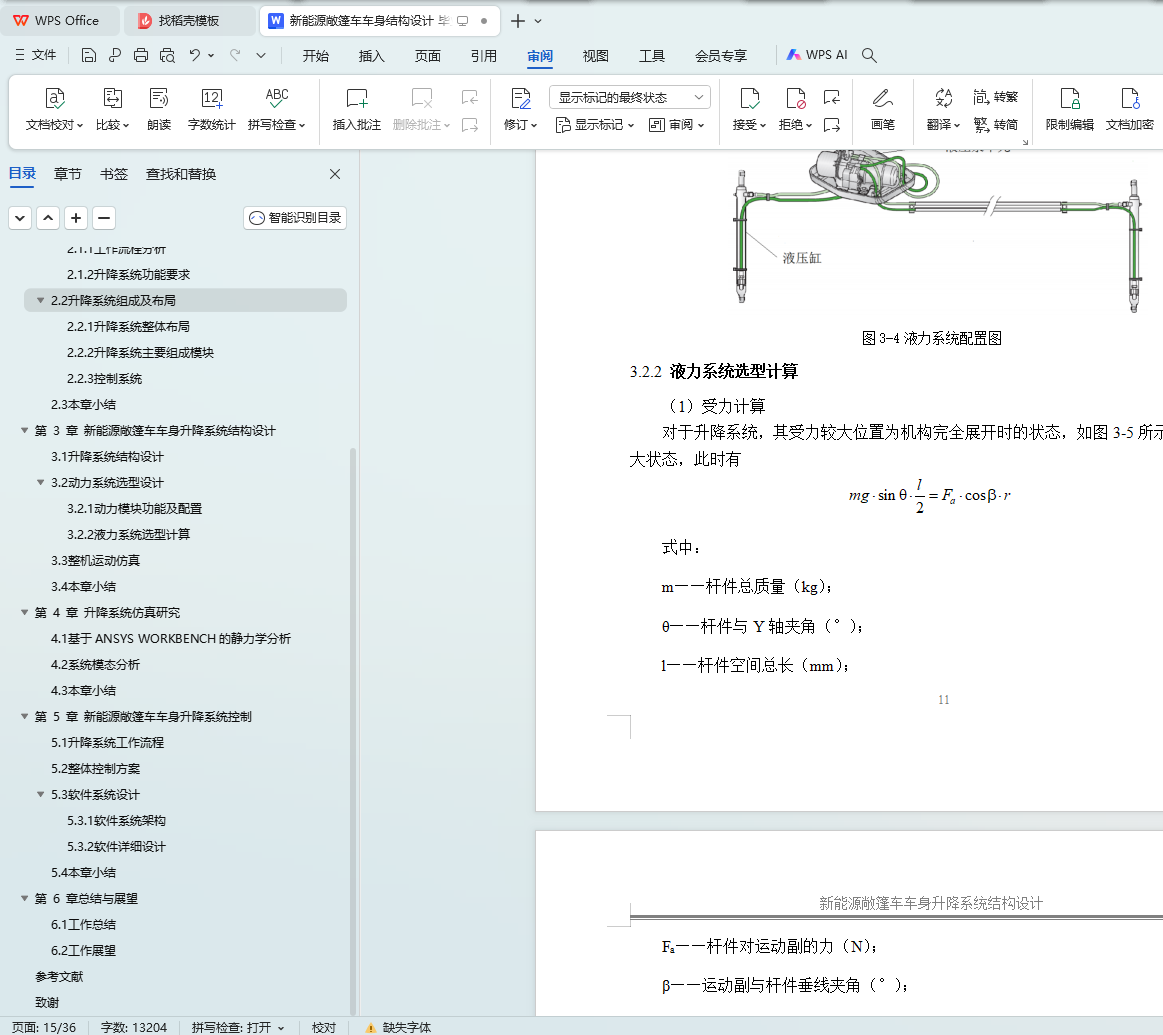Viewport: 1163px width, 1035px height.
Task: Start 朗读 read aloud
Action: click(x=159, y=109)
